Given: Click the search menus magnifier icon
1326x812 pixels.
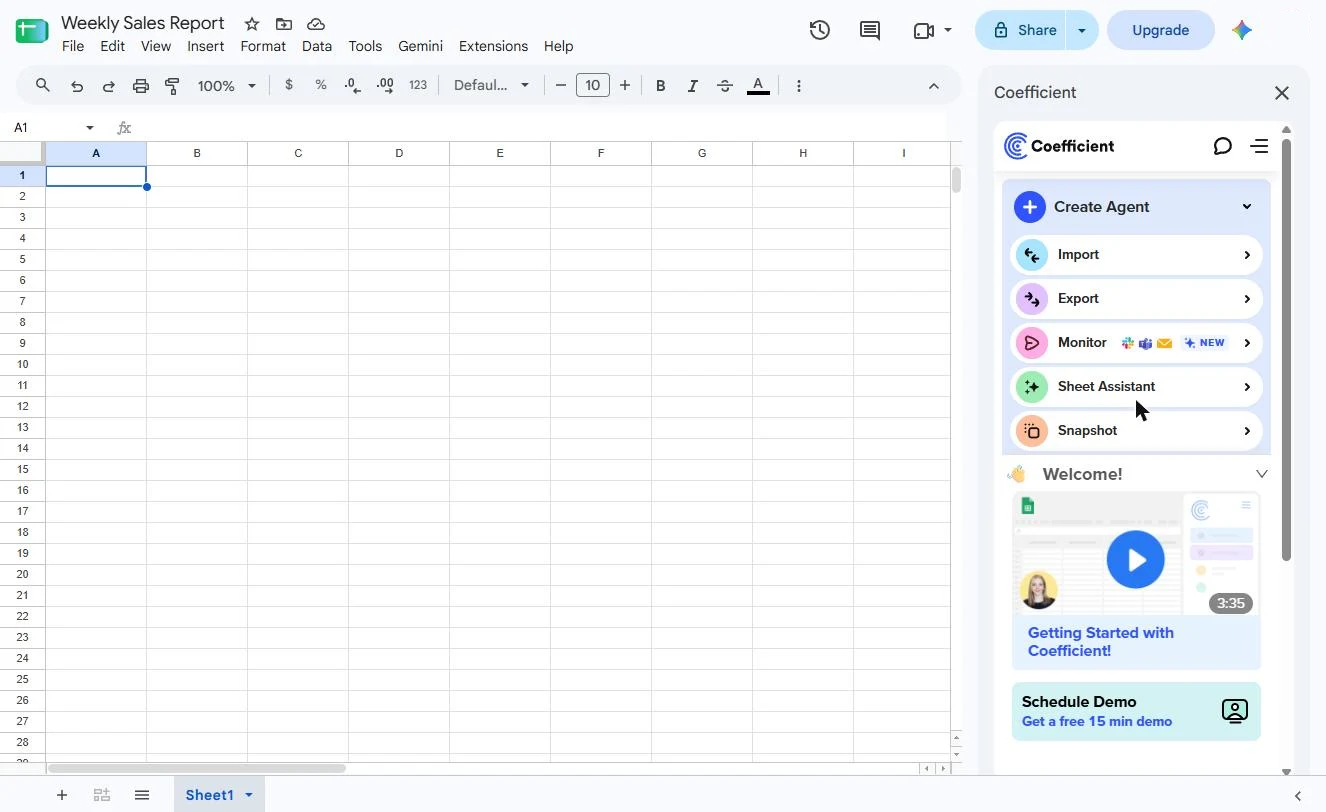Looking at the screenshot, I should pos(42,86).
